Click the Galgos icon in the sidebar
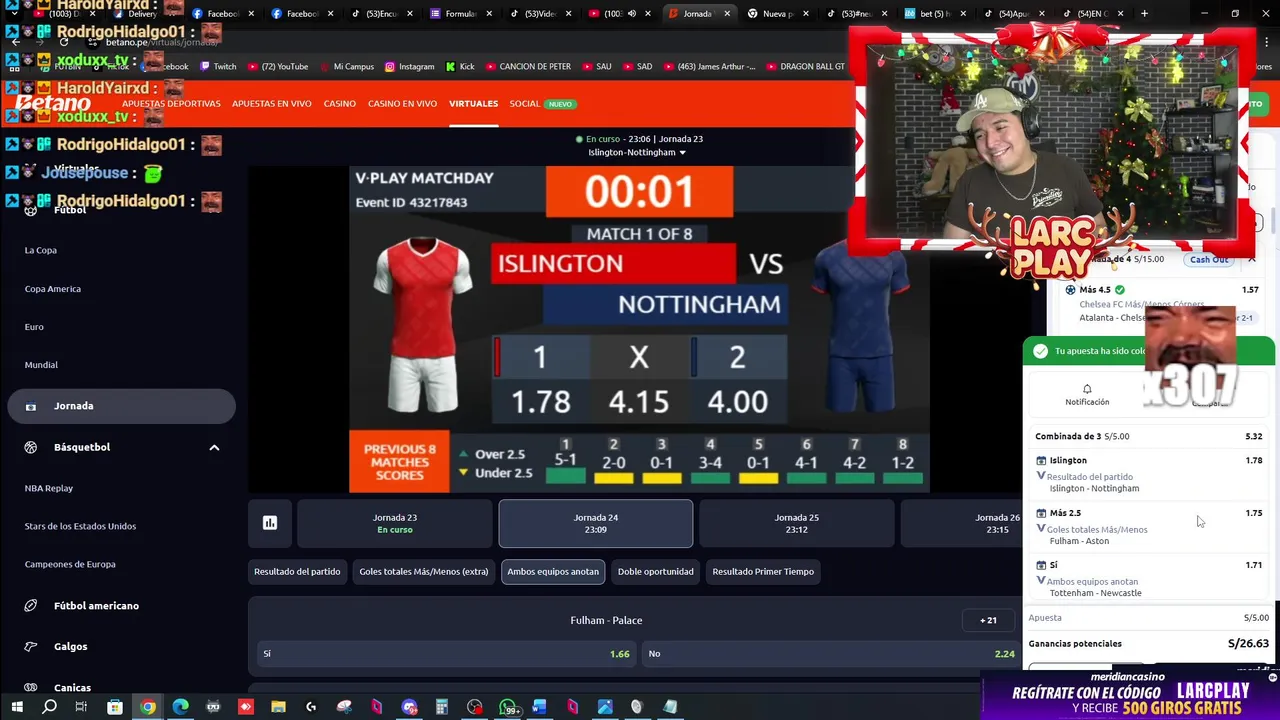The width and height of the screenshot is (1280, 720). (31, 647)
